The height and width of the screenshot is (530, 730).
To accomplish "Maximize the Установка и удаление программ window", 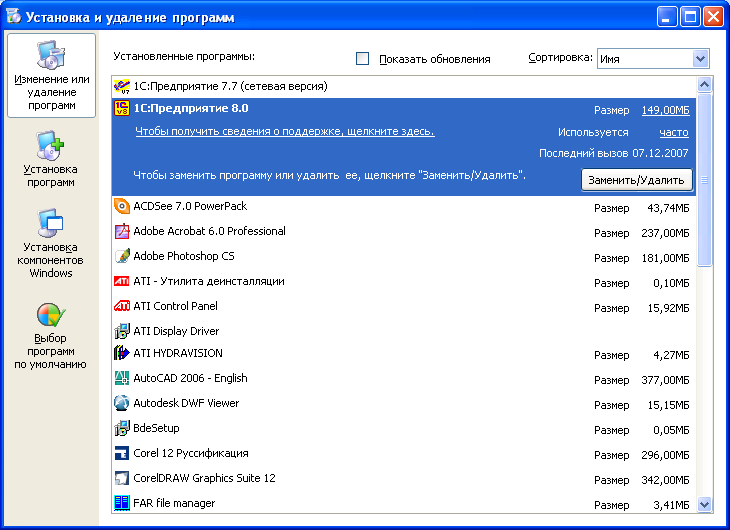I will tap(690, 17).
